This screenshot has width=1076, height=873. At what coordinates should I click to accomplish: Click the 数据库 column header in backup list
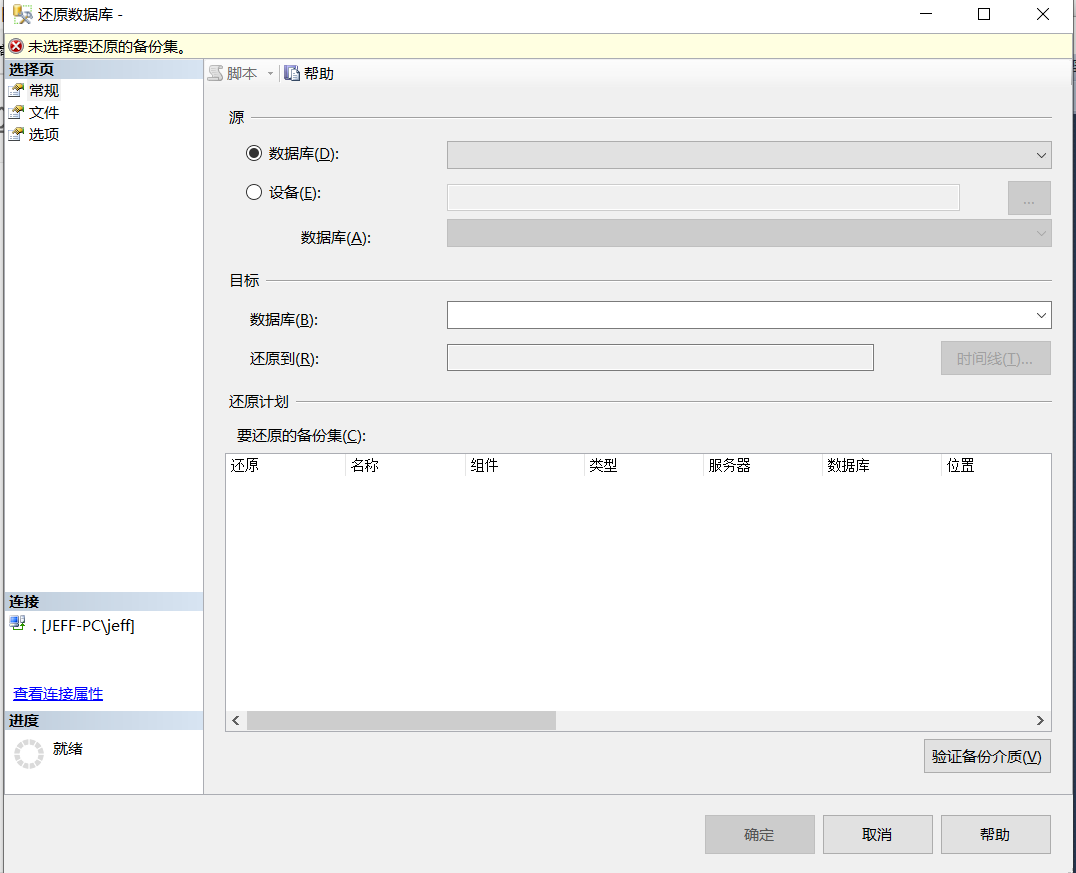pyautogui.click(x=882, y=465)
